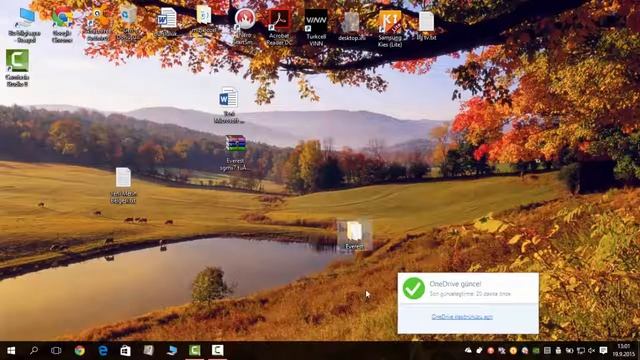Select the This PC desktop icon
Screen dimensions: 640x360
click(24, 24)
